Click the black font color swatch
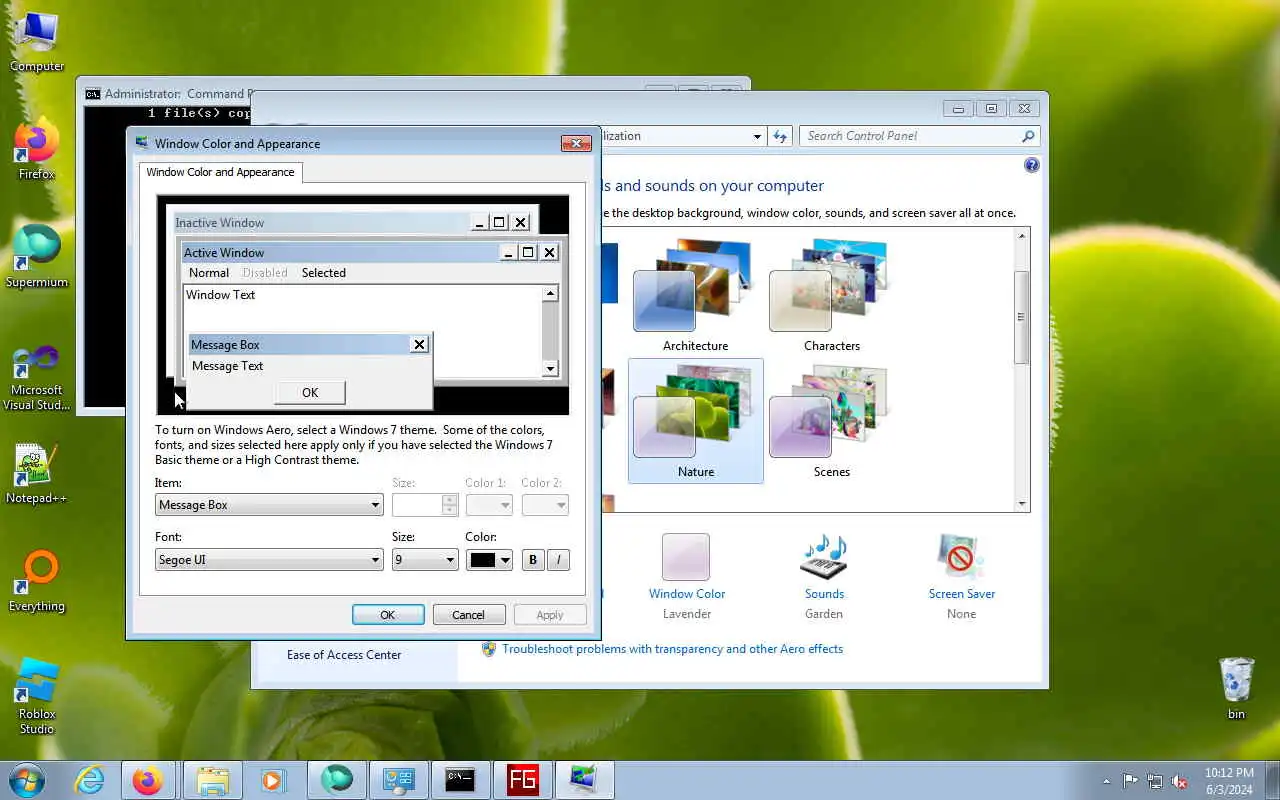This screenshot has width=1280, height=800. pos(483,560)
